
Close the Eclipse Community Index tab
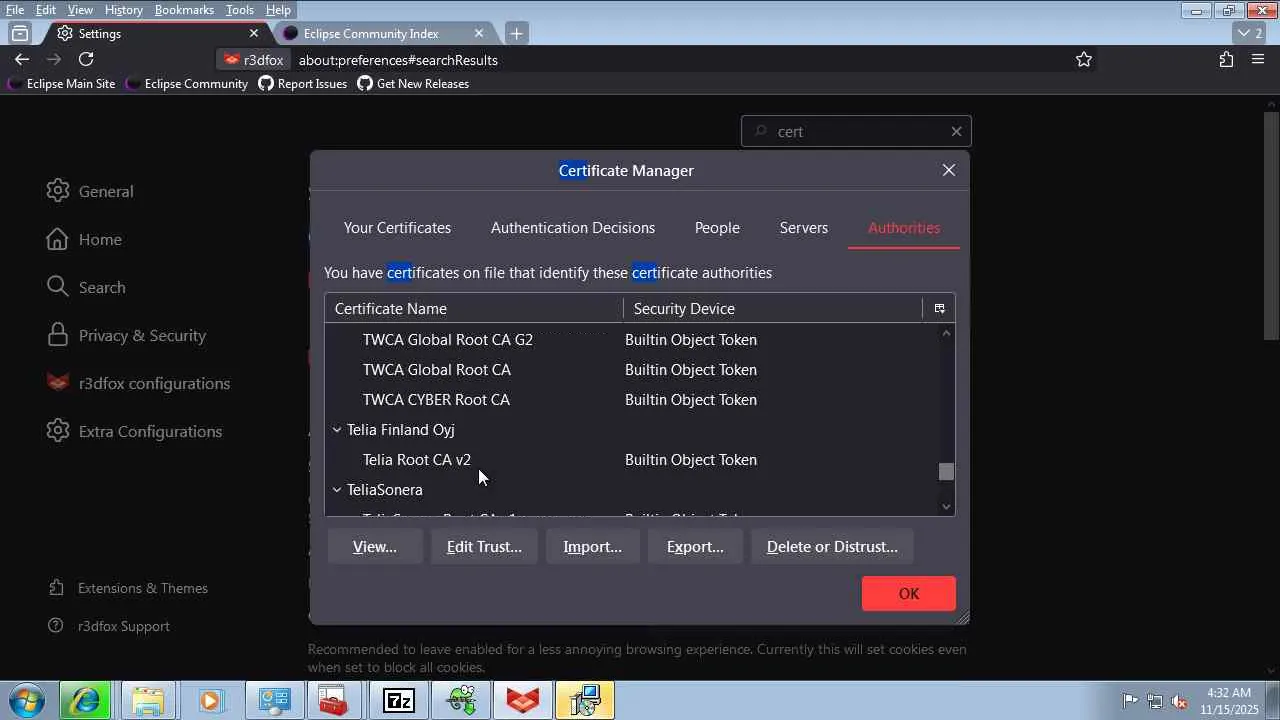pyautogui.click(x=479, y=33)
